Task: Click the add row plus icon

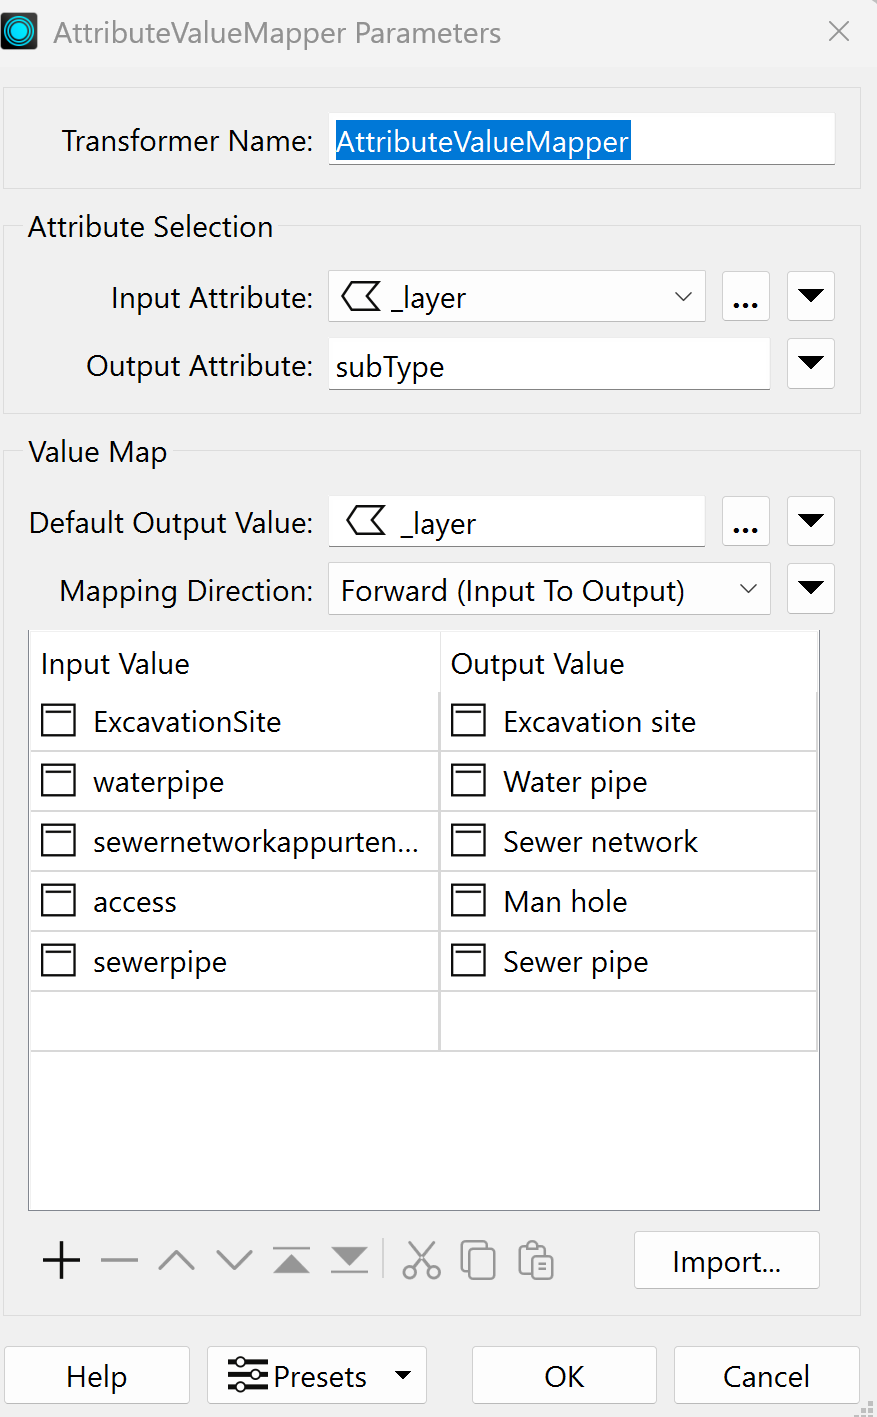Action: pos(61,1260)
